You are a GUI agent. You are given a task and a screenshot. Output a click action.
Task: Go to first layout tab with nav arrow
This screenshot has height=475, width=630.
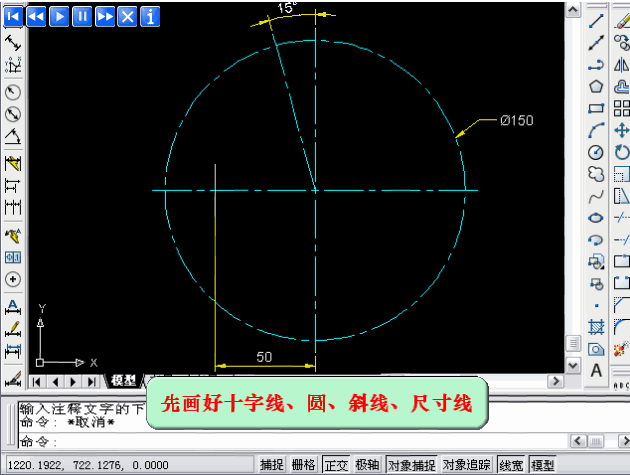tap(36, 382)
